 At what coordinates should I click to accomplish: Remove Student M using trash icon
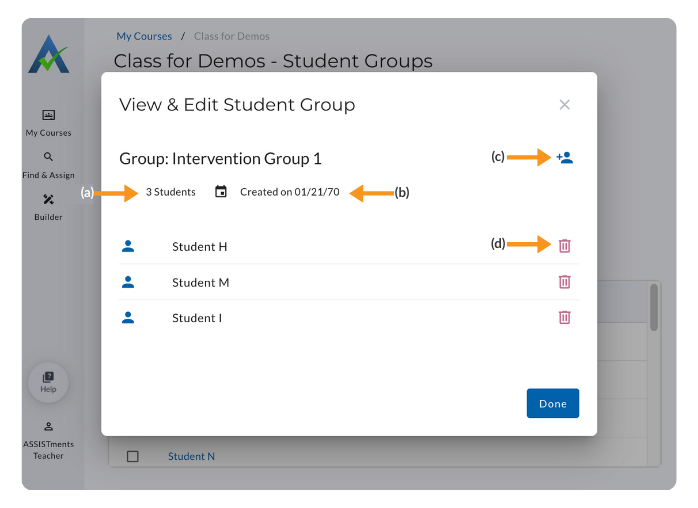(x=564, y=282)
